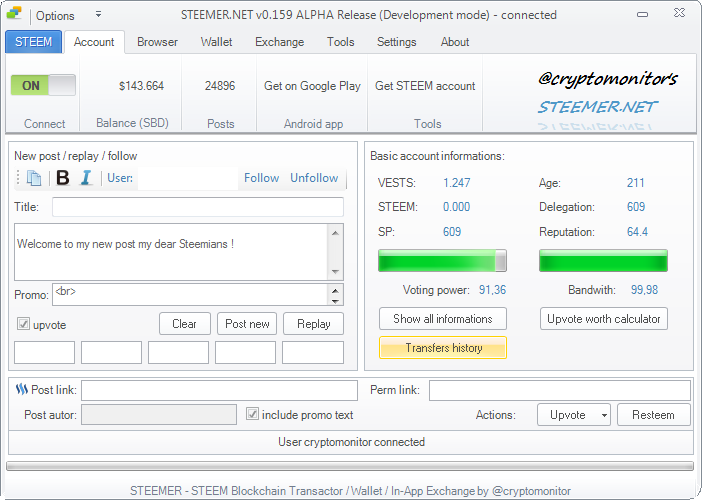
Task: Click the Post new button
Action: point(247,324)
